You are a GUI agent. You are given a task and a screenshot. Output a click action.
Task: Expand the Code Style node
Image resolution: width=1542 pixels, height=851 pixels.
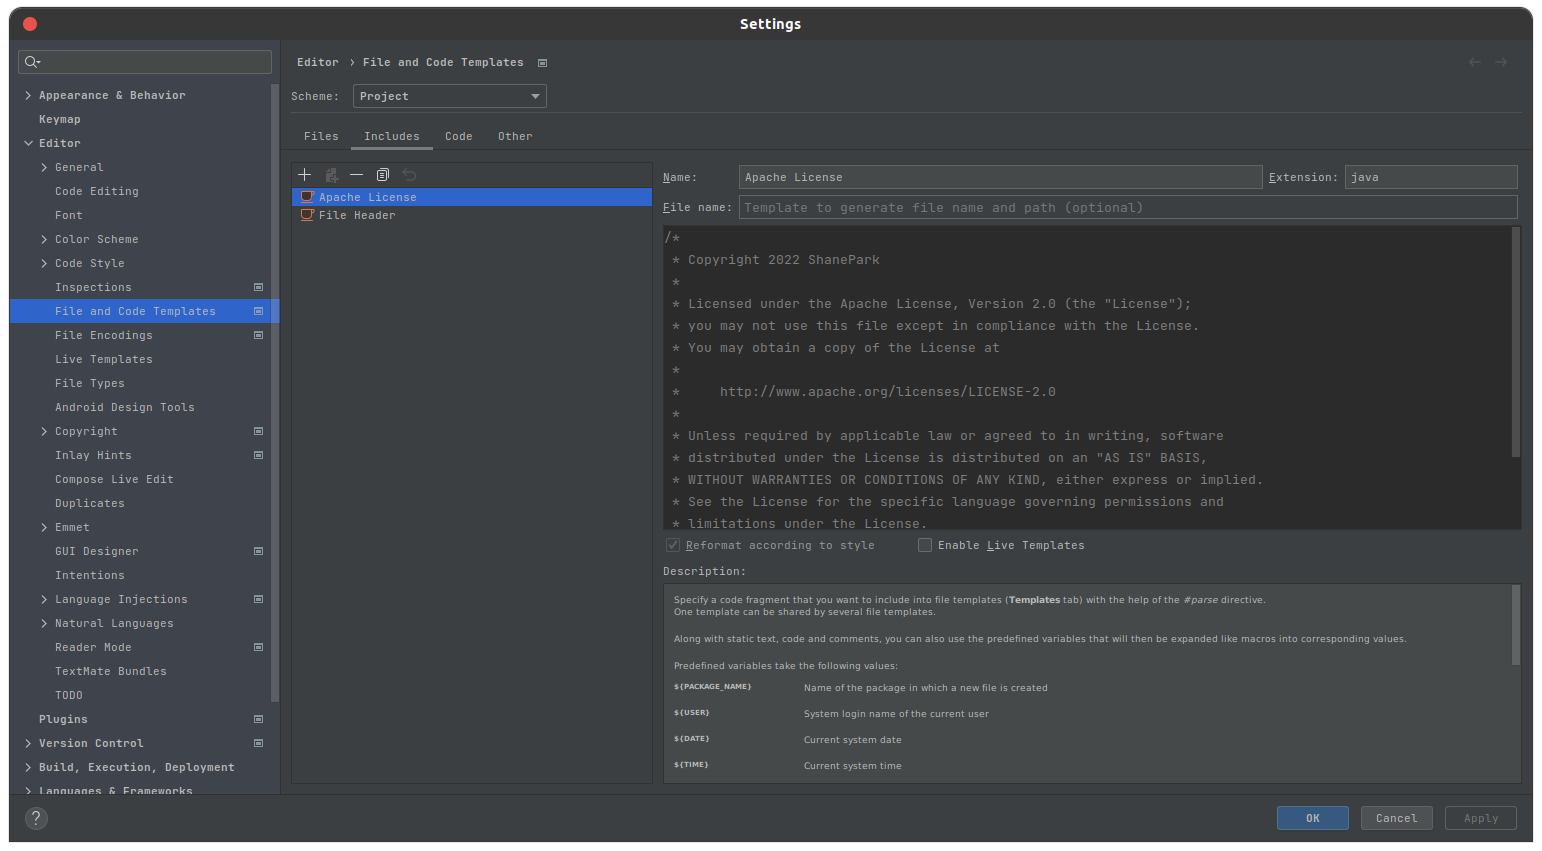click(x=44, y=263)
